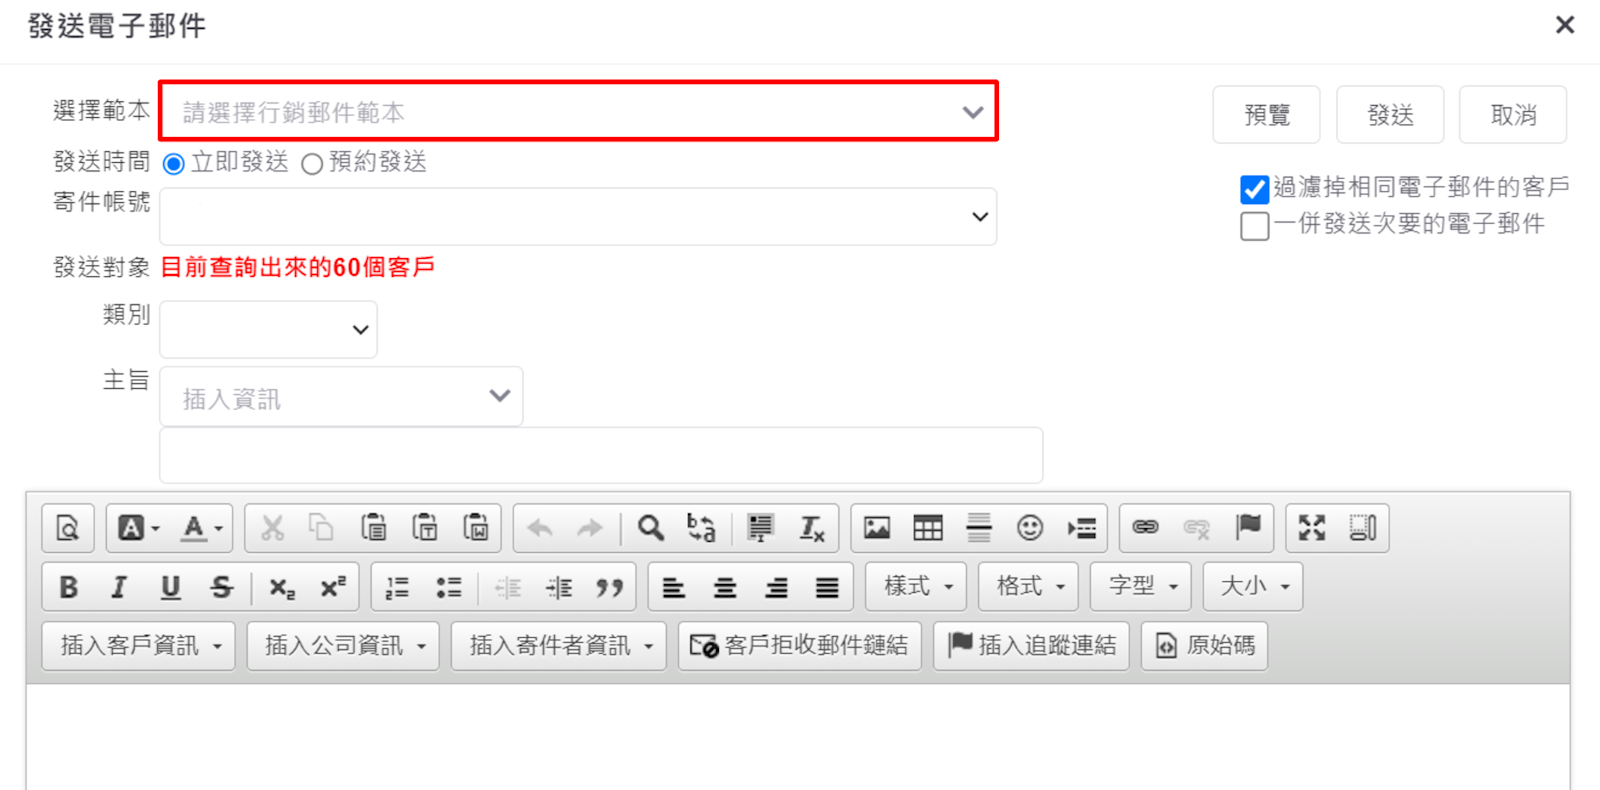This screenshot has height=790, width=1600.
Task: Toggle italic formatting
Action: (x=119, y=587)
